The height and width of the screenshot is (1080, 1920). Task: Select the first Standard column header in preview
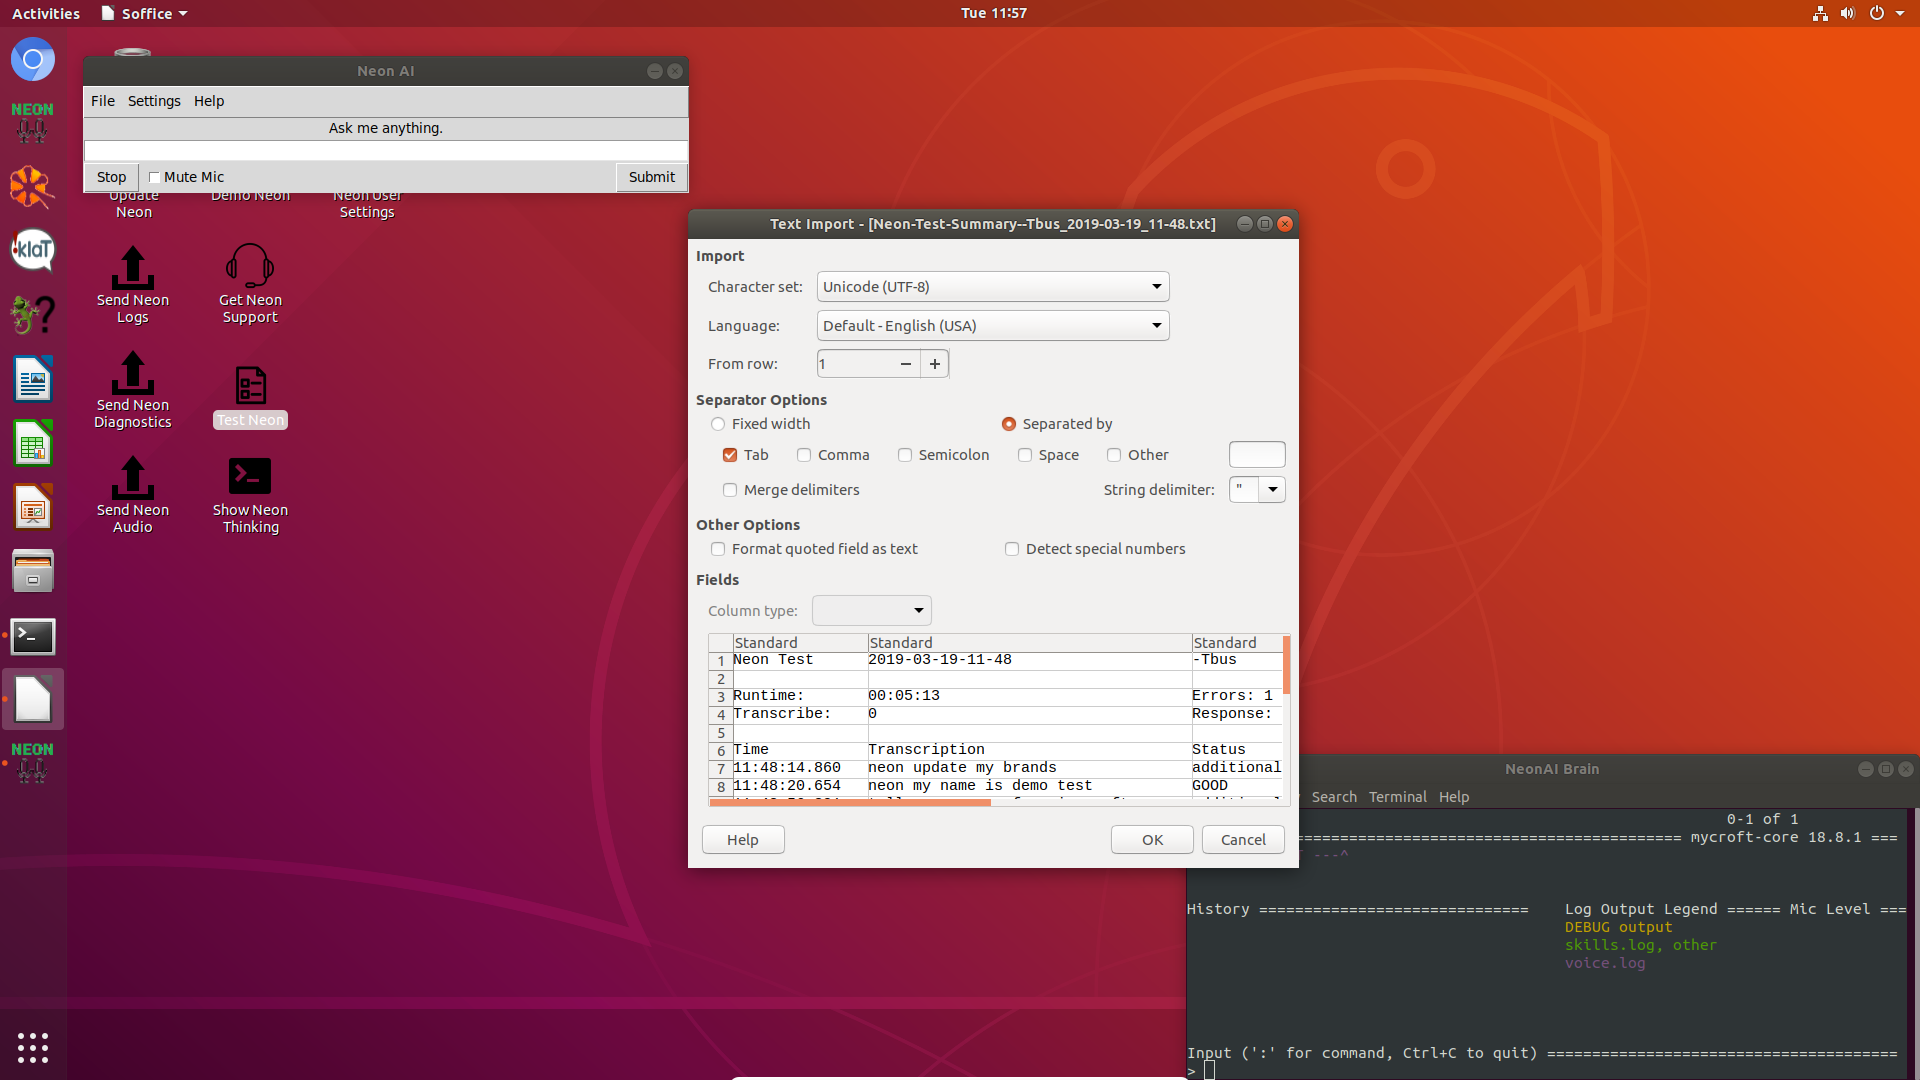(800, 643)
